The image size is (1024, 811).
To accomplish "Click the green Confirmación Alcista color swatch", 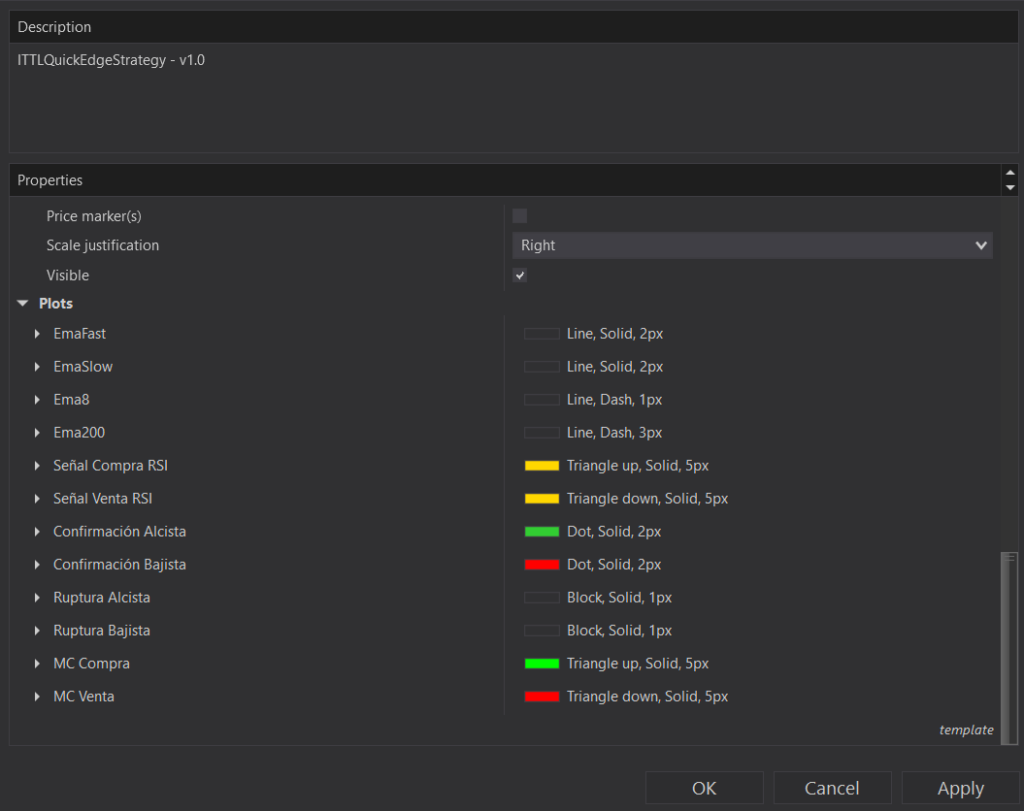I will [541, 531].
